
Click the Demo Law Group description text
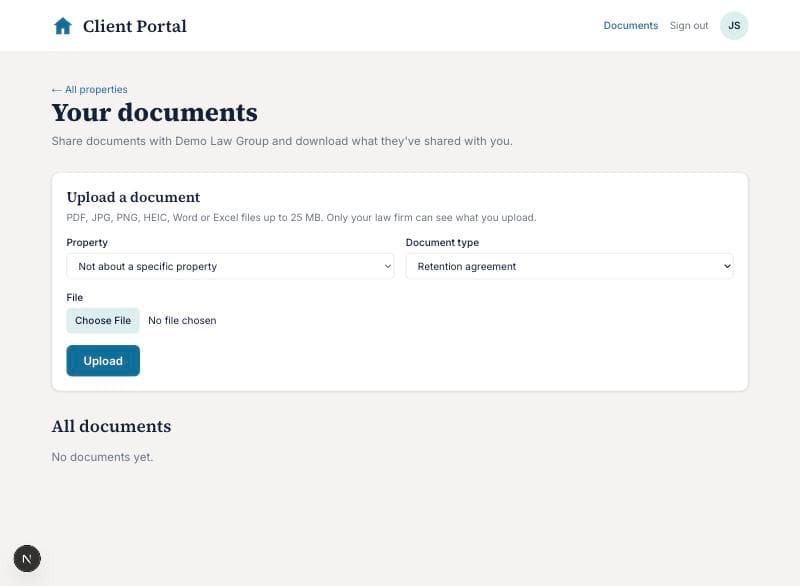(x=282, y=141)
